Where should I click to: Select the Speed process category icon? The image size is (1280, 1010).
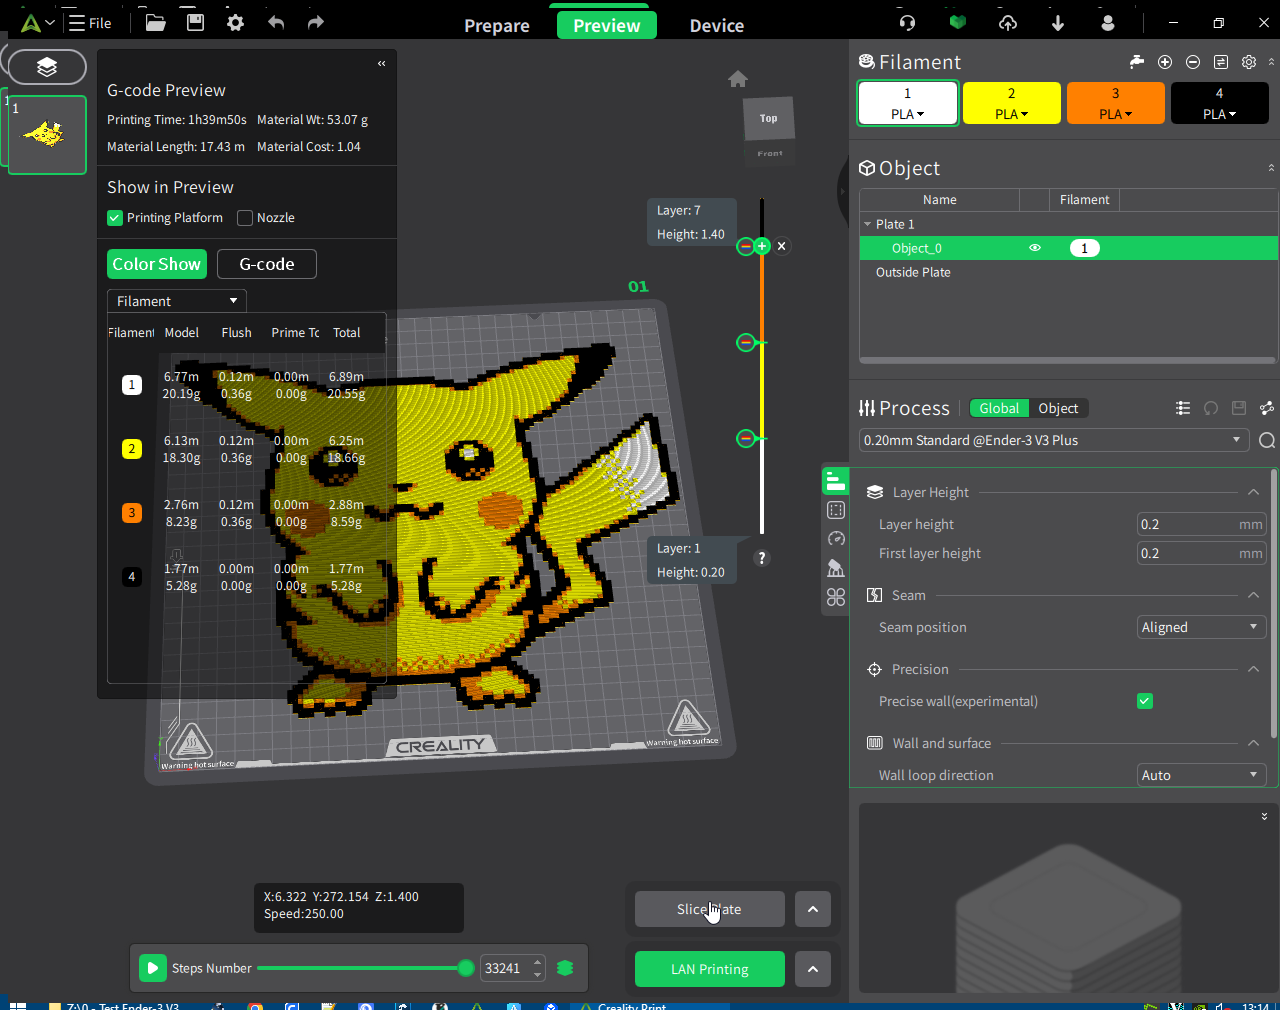[x=836, y=539]
